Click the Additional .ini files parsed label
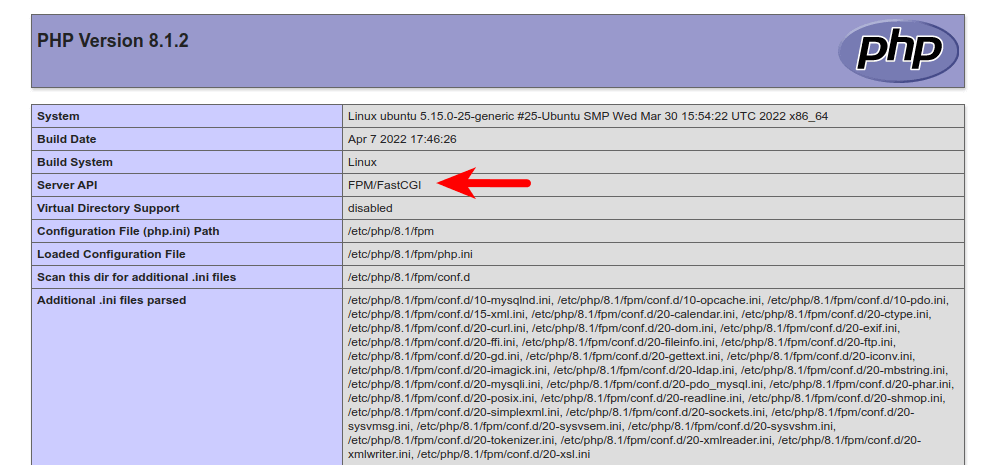 point(111,300)
